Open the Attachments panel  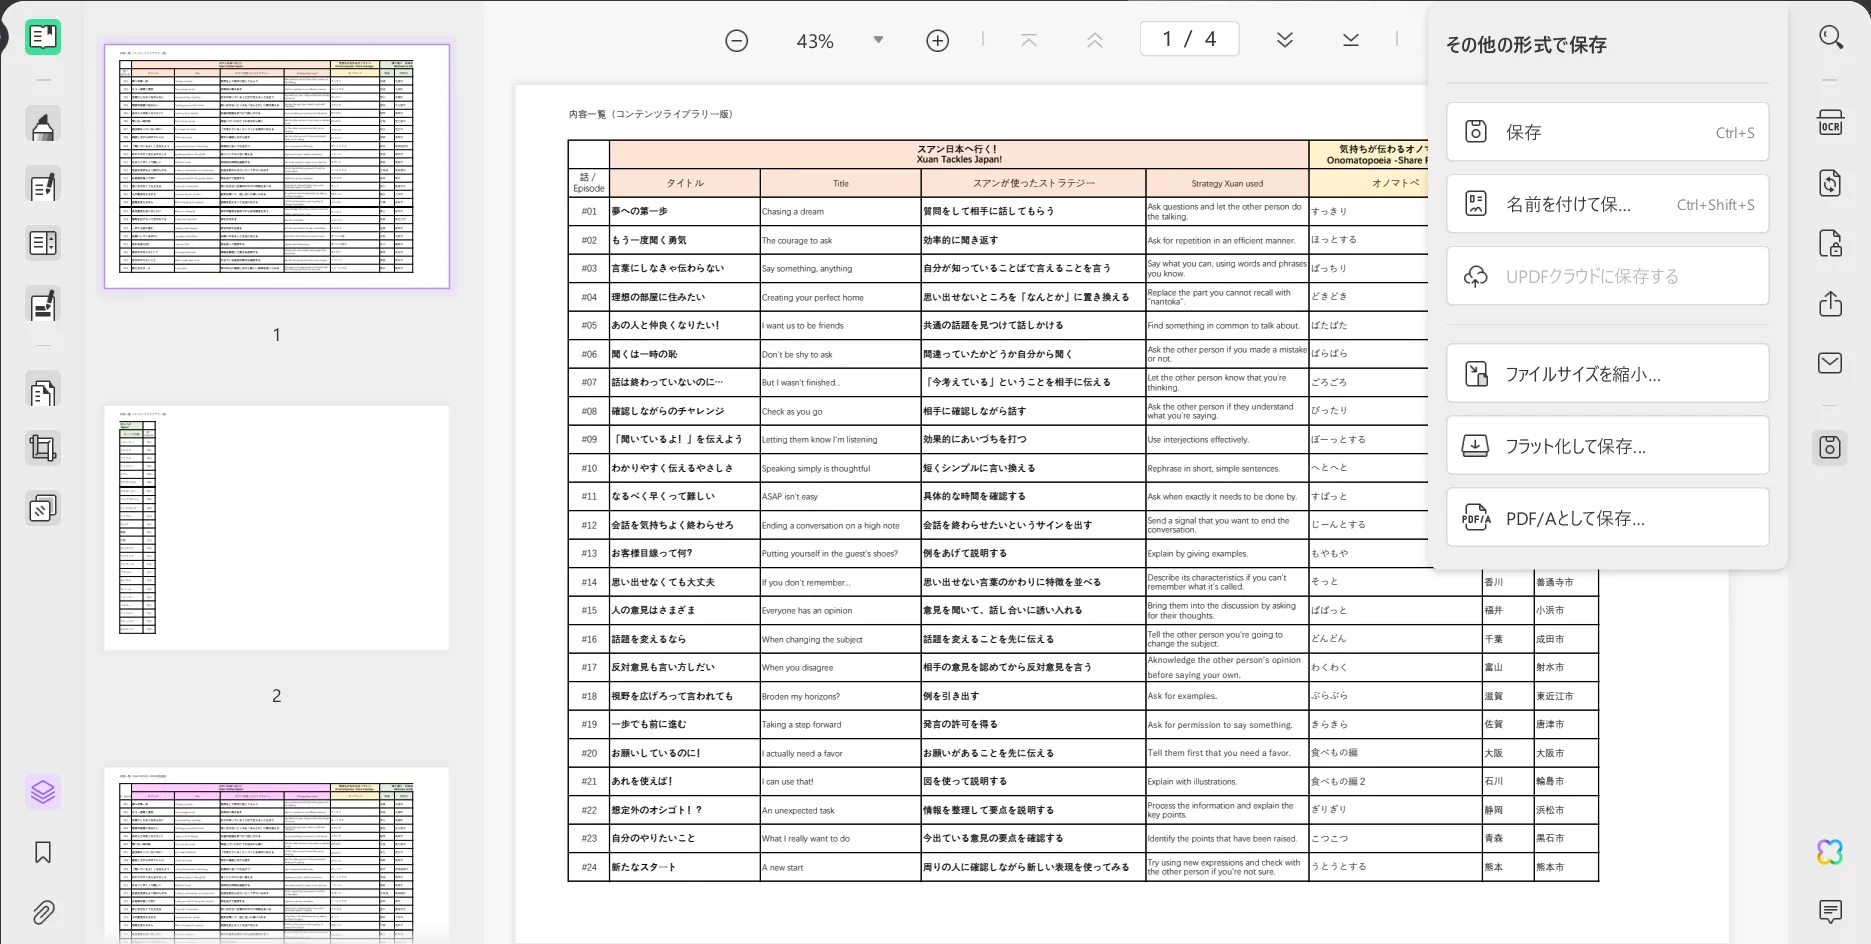(x=42, y=912)
